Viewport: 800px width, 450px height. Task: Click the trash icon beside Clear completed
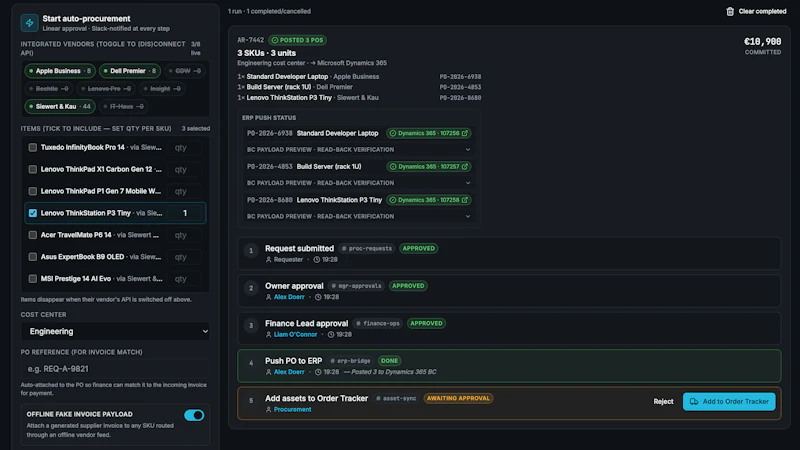click(730, 11)
